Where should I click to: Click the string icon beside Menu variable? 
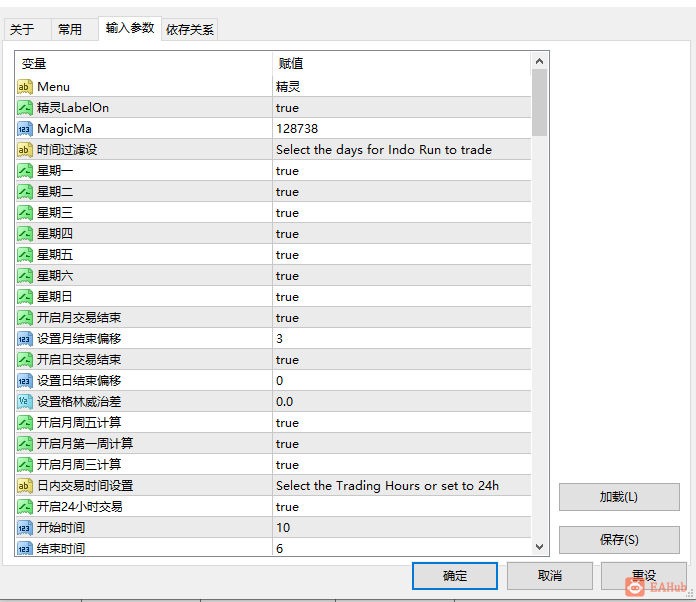coord(25,87)
